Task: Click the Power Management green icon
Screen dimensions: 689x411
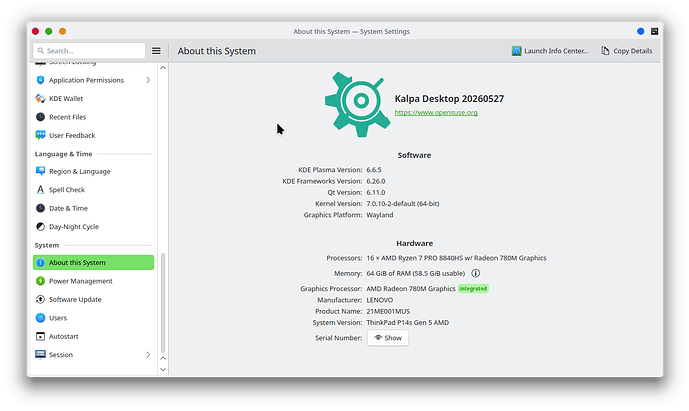Action: [x=40, y=281]
